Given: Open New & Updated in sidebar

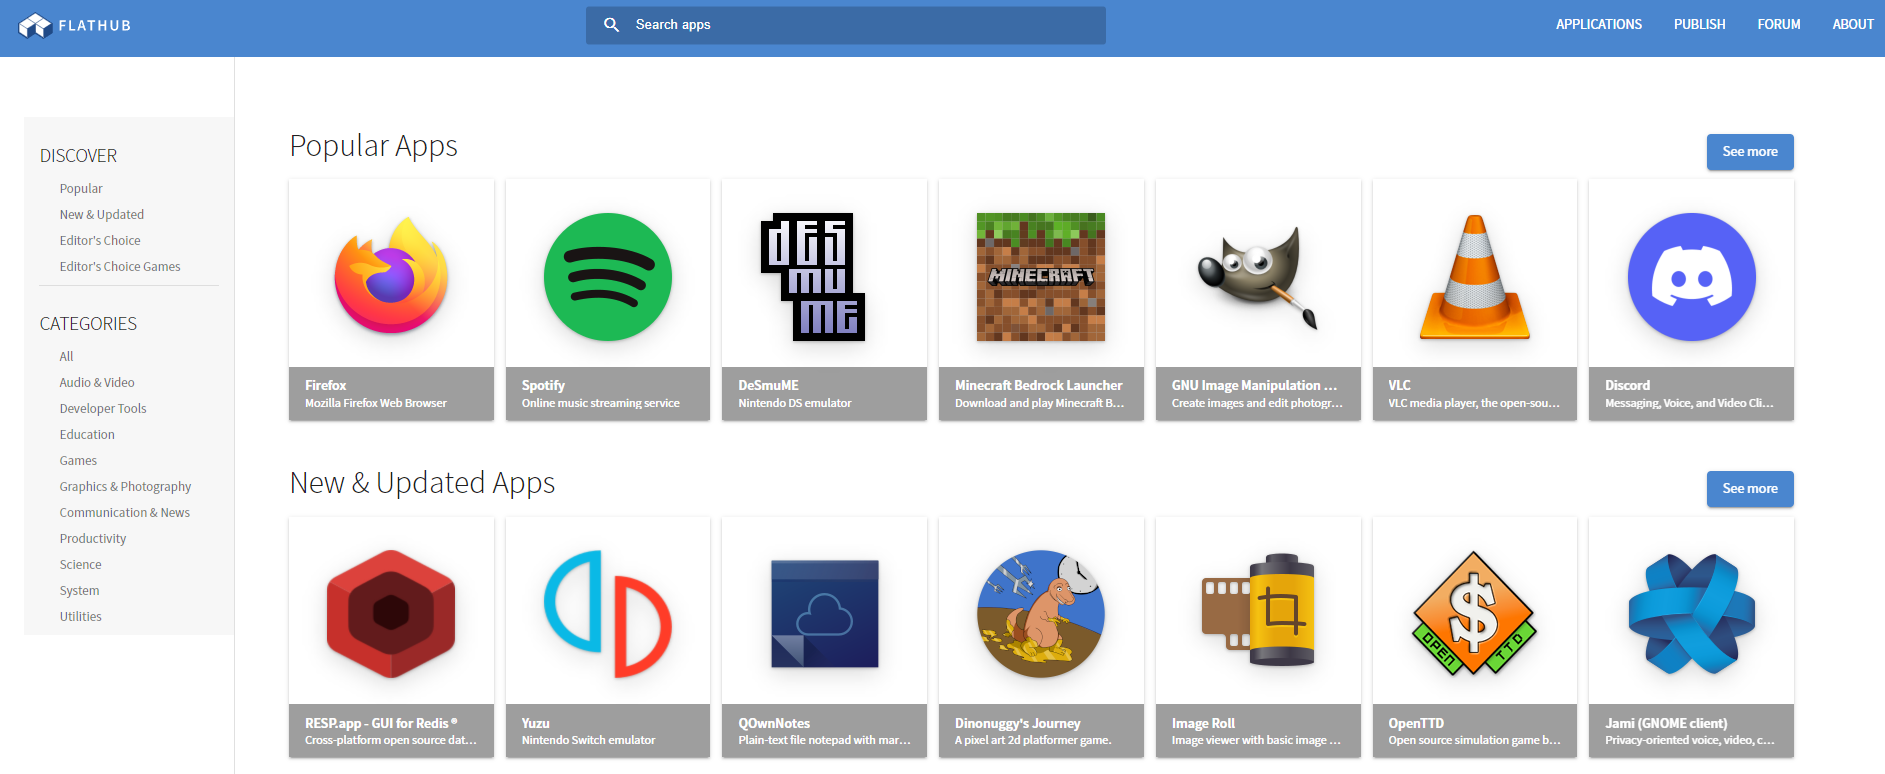Looking at the screenshot, I should pos(102,214).
